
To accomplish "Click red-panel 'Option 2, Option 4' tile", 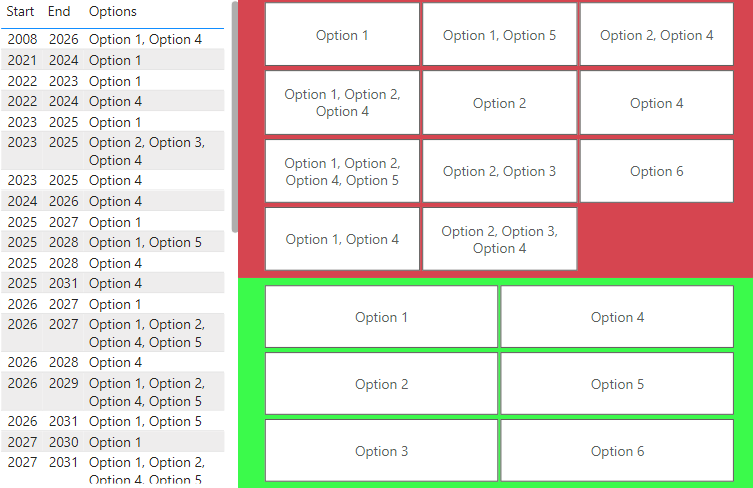I will 656,35.
